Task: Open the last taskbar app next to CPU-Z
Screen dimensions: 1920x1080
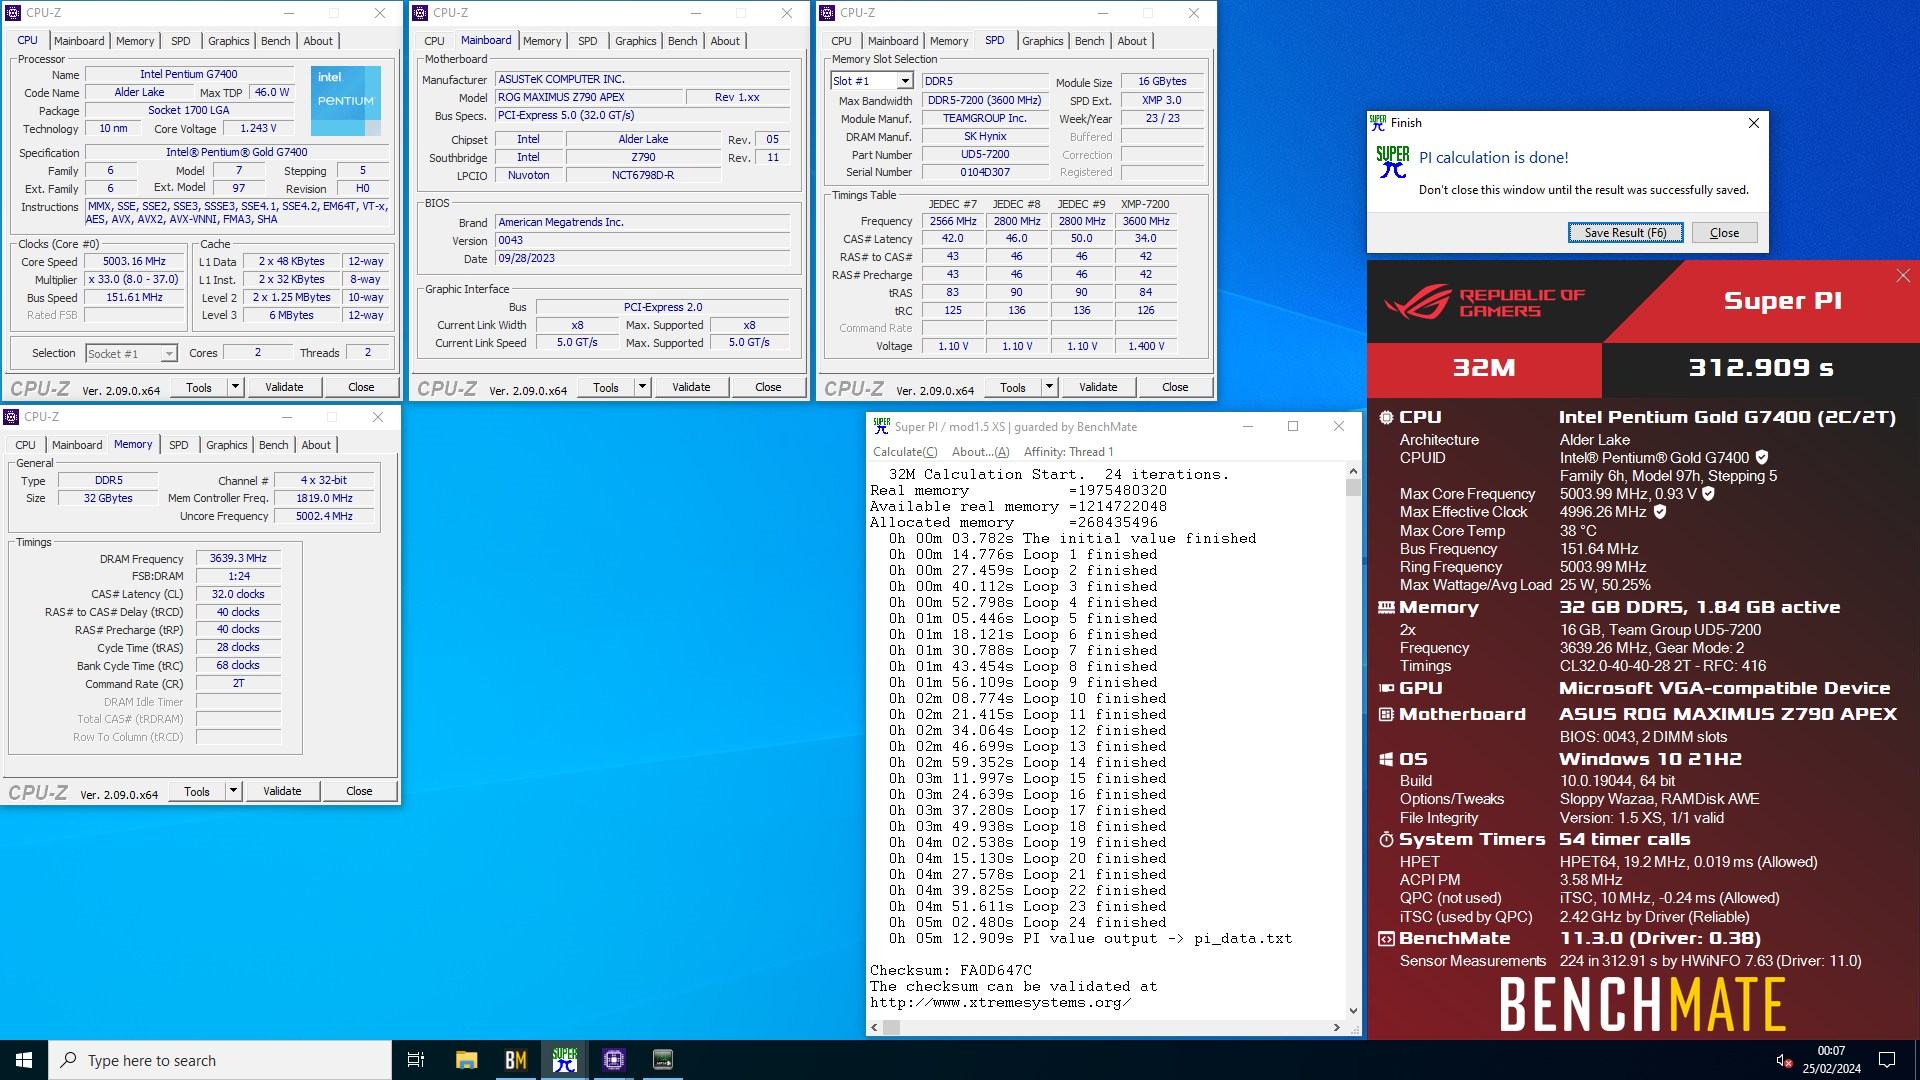Action: coord(662,1060)
